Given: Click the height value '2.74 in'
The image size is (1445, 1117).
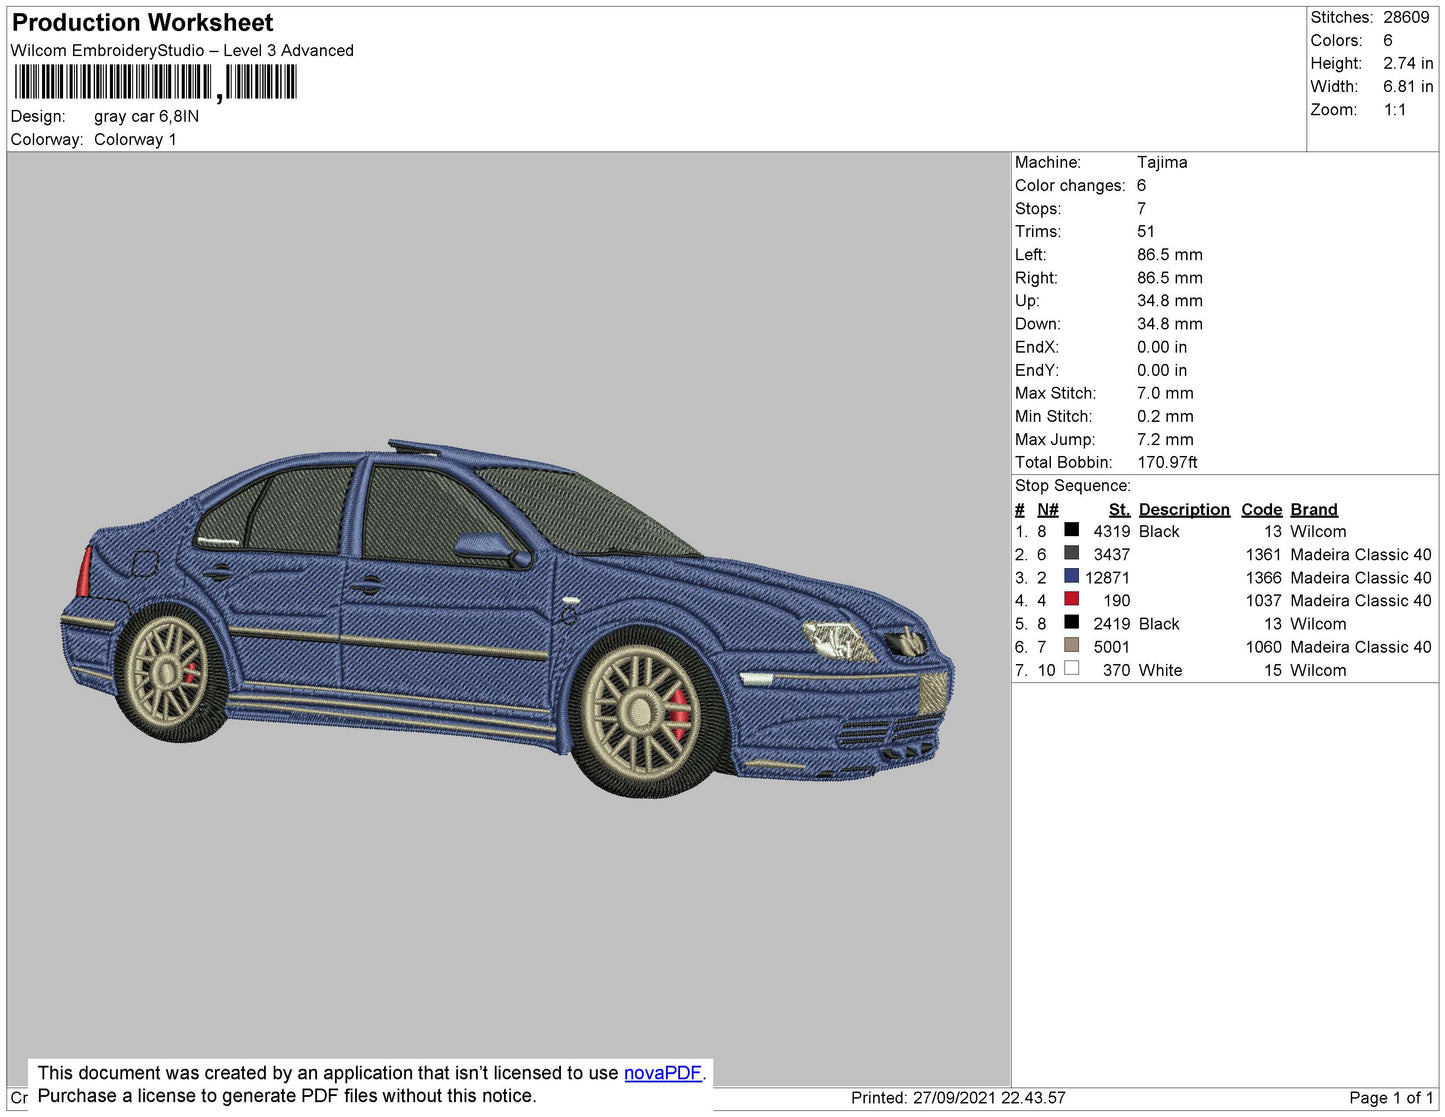Looking at the screenshot, I should pyautogui.click(x=1408, y=63).
